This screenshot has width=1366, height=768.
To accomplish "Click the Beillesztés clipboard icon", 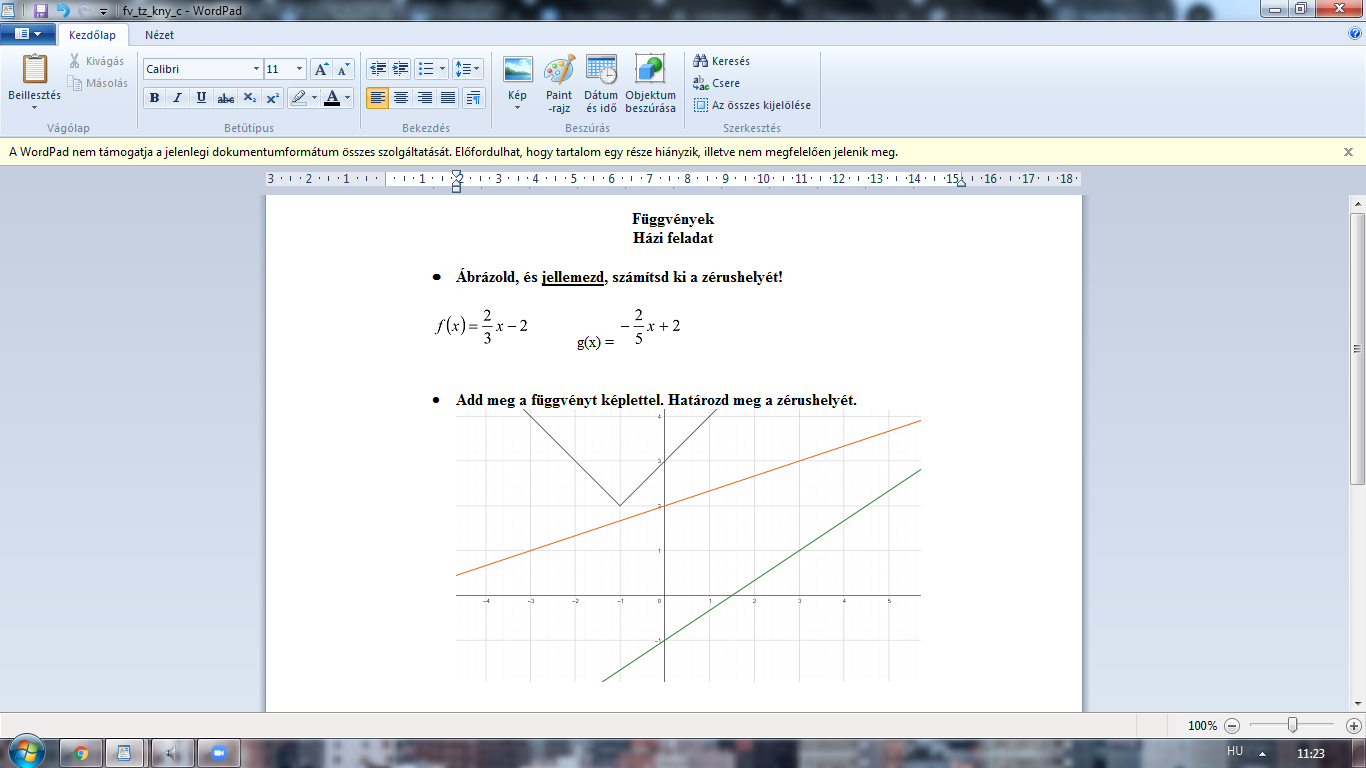I will (x=35, y=70).
